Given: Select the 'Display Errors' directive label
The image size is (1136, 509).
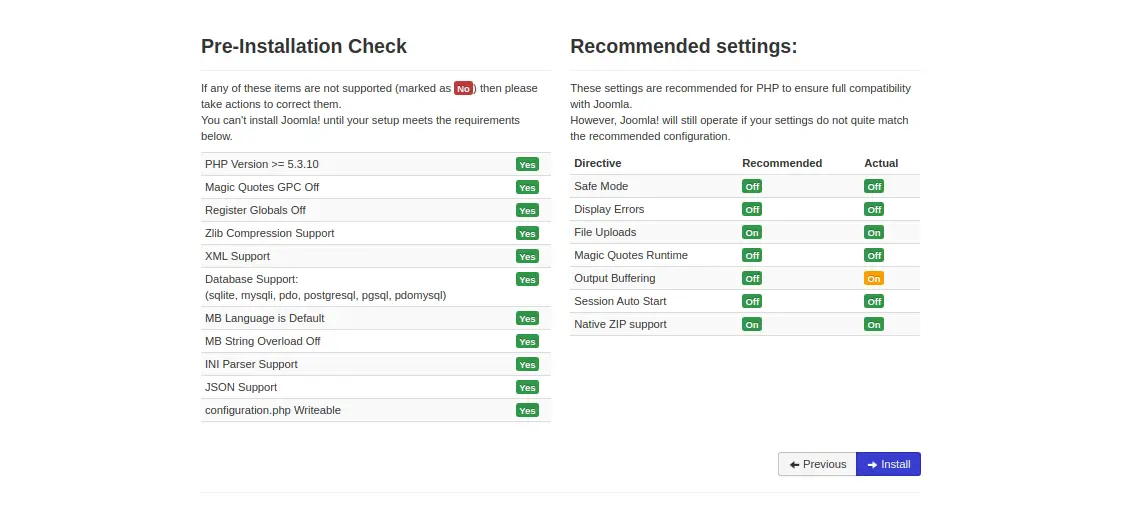Looking at the screenshot, I should 609,209.
